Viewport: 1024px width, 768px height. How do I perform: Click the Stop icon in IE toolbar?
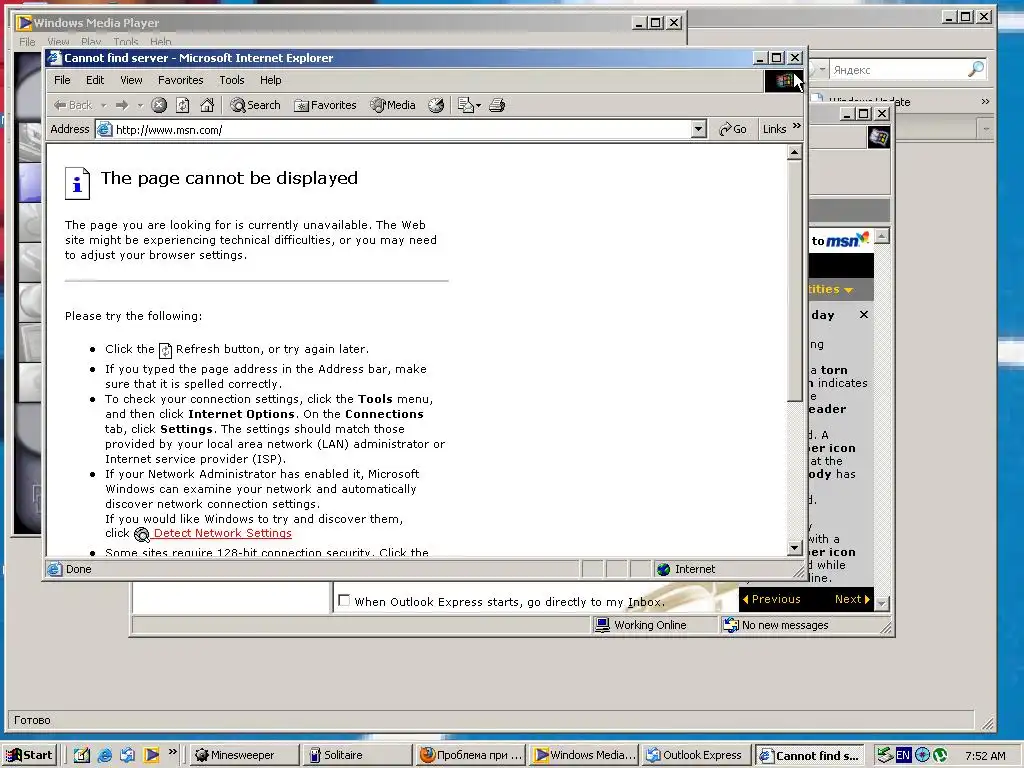[159, 105]
